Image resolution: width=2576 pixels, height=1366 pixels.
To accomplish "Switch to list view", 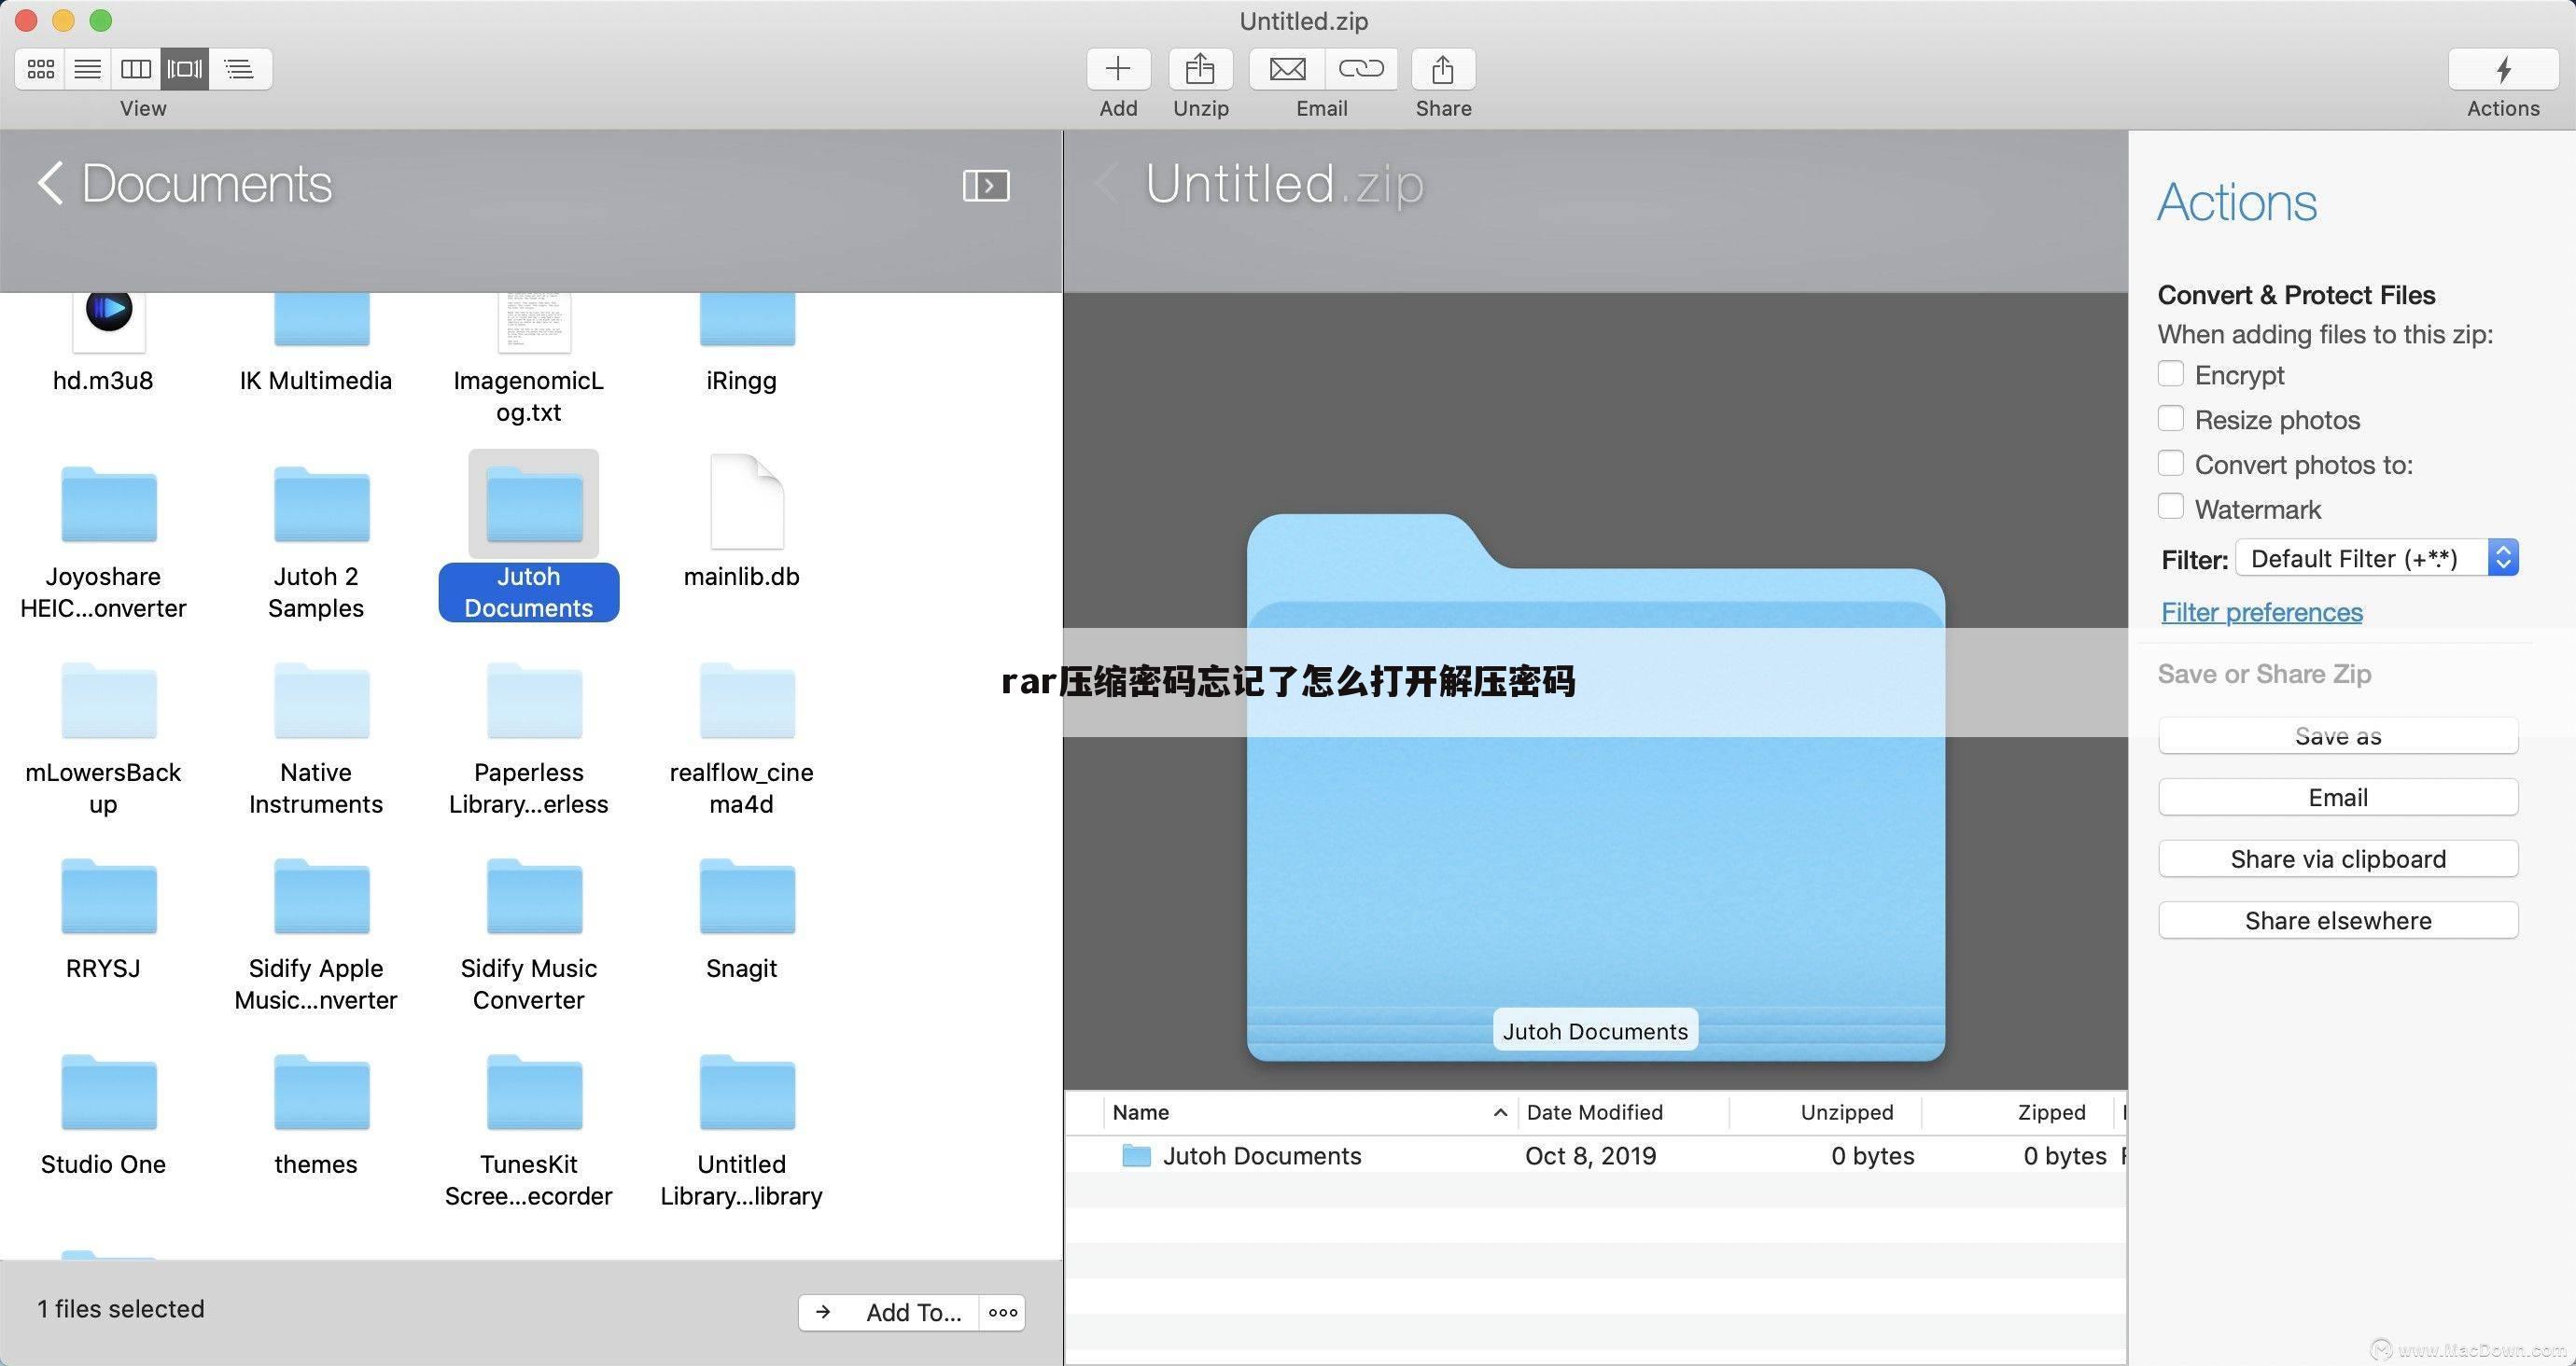I will pos(88,69).
